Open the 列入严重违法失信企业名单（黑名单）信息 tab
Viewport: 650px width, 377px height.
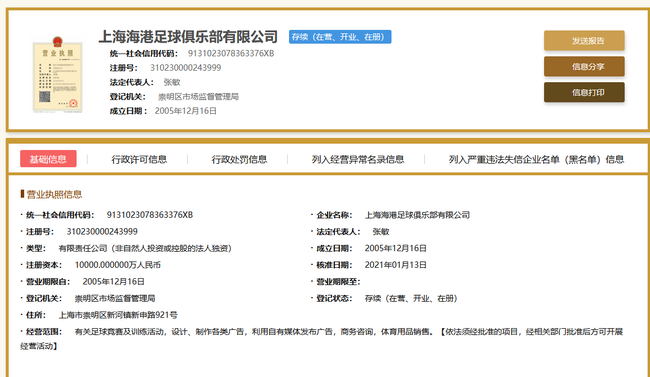[536, 159]
